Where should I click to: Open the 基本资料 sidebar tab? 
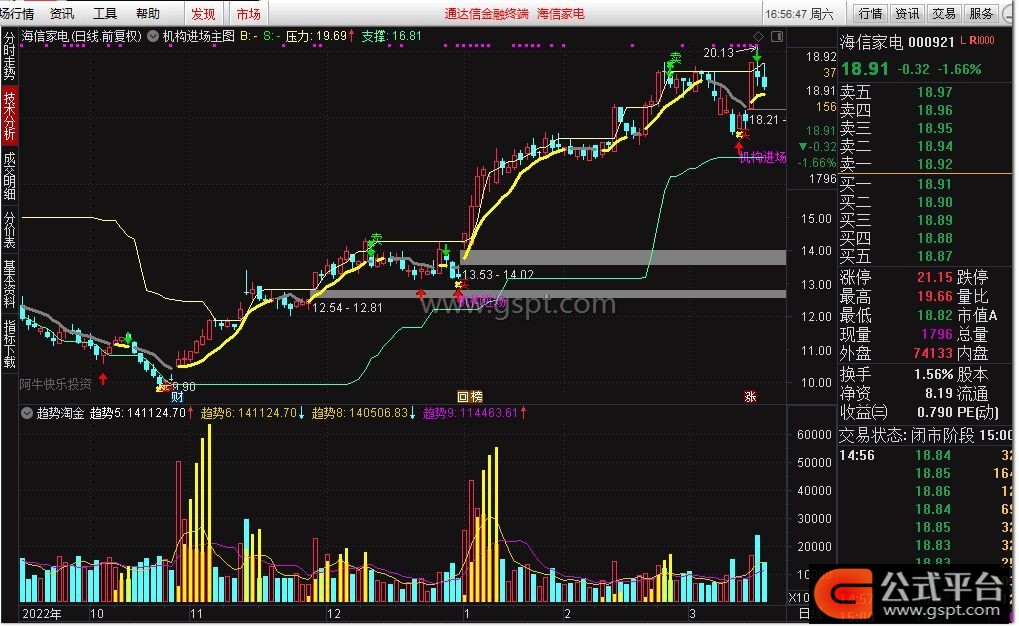click(x=9, y=283)
